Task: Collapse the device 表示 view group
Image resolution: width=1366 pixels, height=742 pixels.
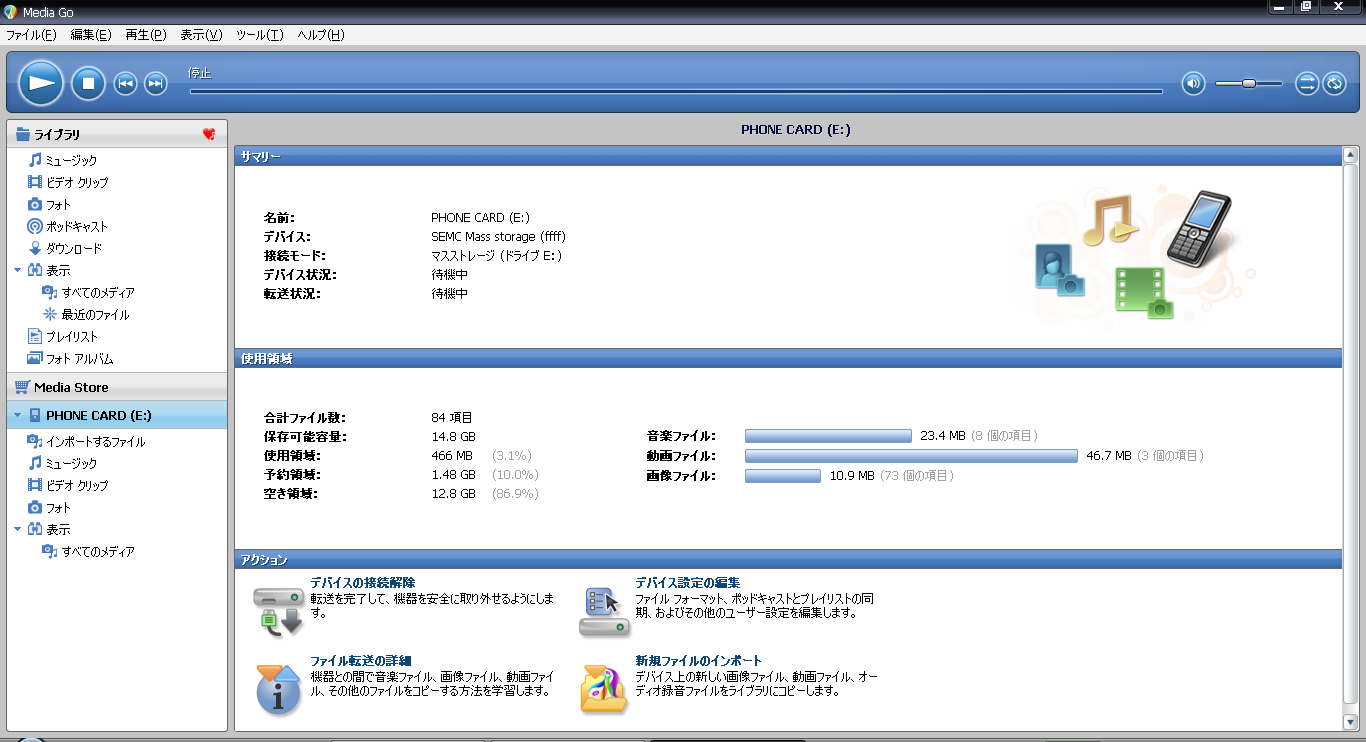Action: (17, 529)
